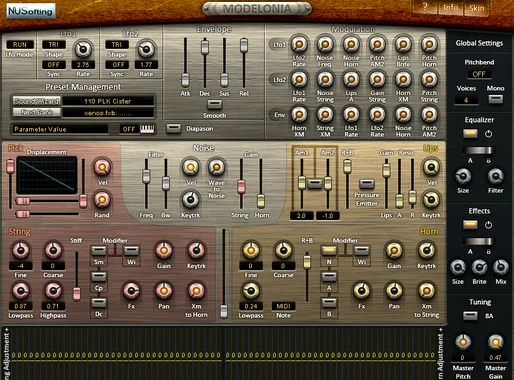Click the Am1 value field 2.0
The width and height of the screenshot is (514, 380).
301,216
